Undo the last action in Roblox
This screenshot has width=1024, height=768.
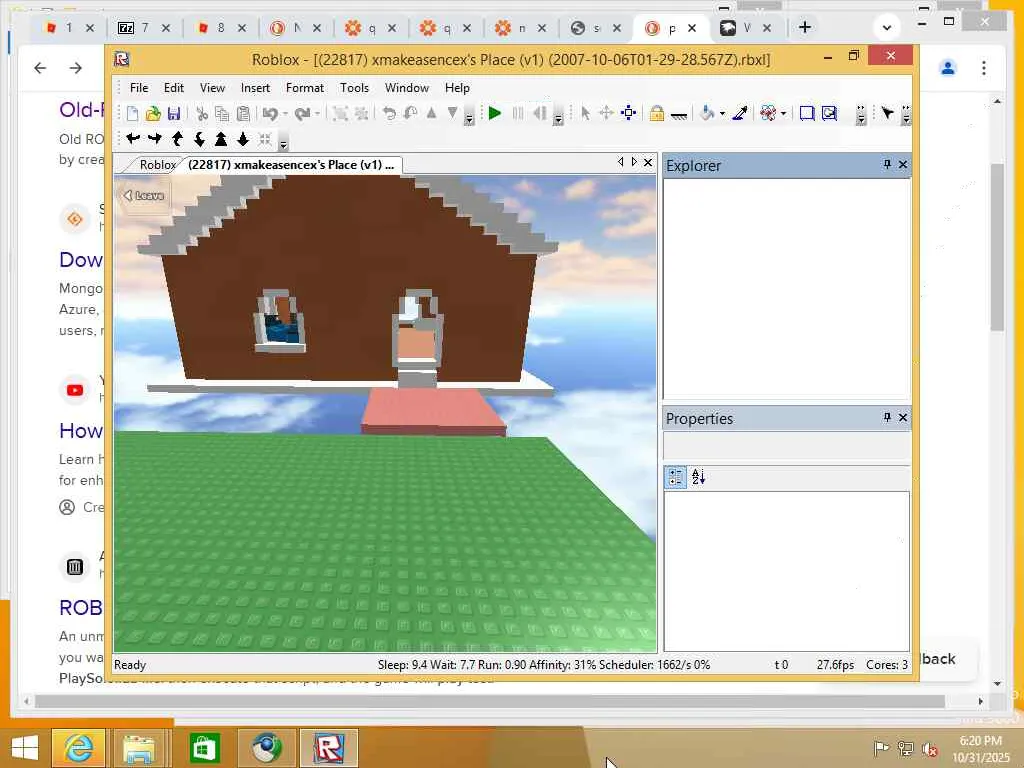pyautogui.click(x=270, y=114)
